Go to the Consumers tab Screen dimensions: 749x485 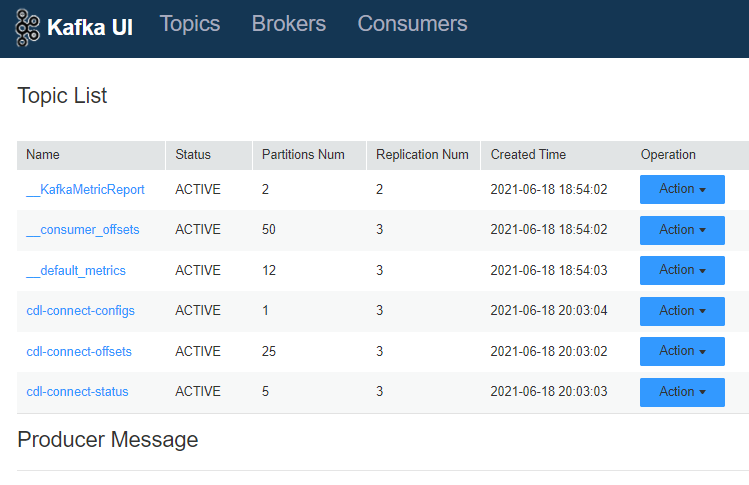412,24
